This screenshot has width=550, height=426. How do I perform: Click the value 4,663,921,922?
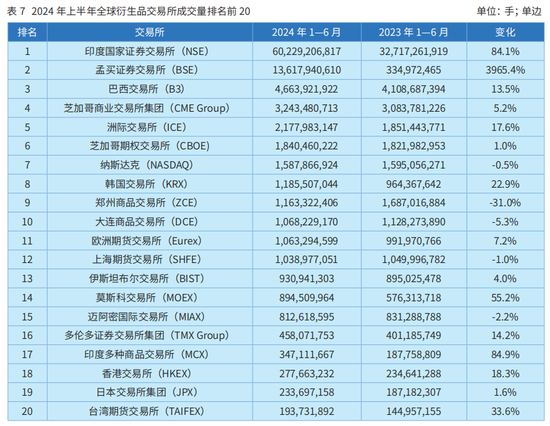(307, 89)
